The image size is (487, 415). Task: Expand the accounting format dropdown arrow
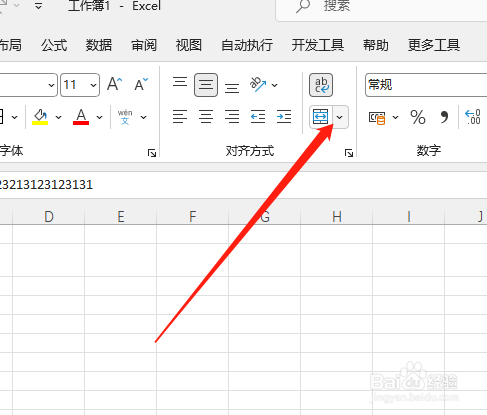coord(396,117)
